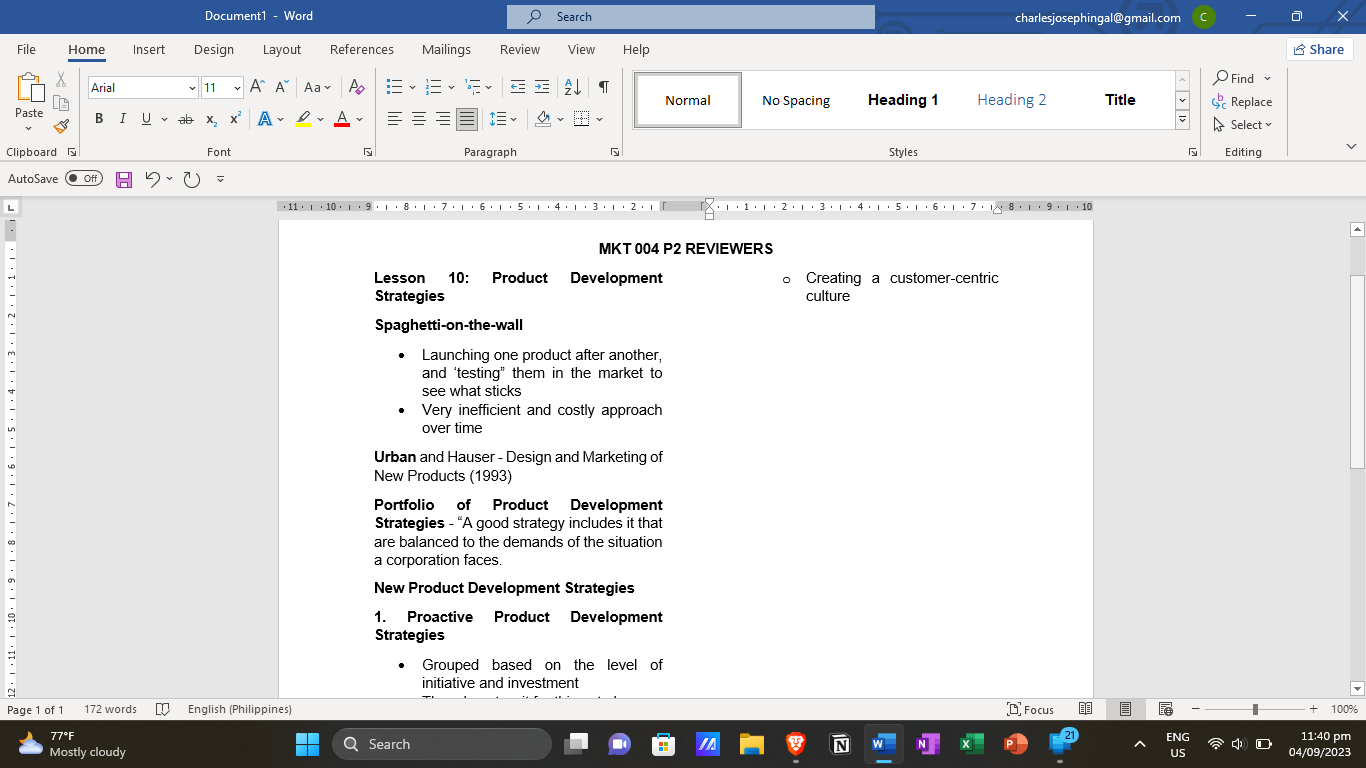Click the Cut scissors icon
The image size is (1366, 768).
61,80
